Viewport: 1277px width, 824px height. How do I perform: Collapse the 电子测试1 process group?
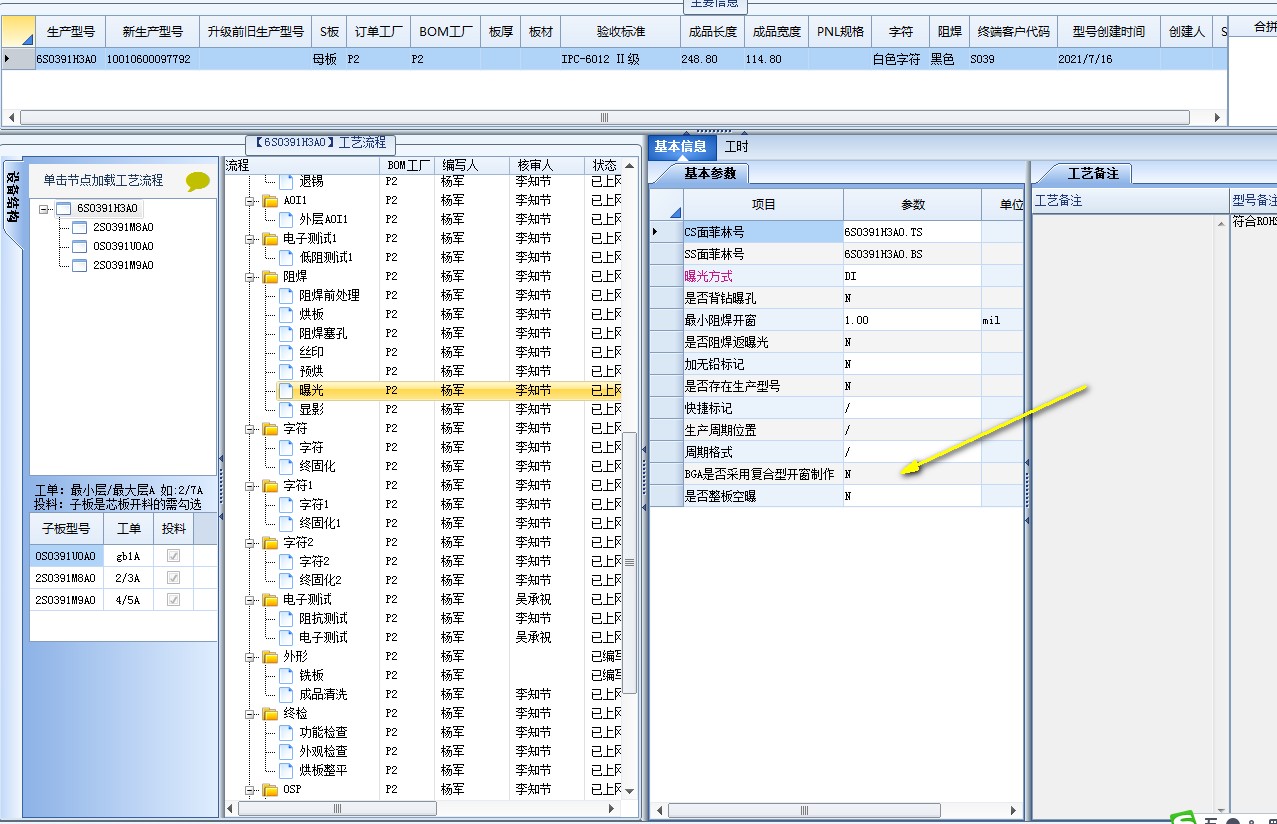point(250,238)
